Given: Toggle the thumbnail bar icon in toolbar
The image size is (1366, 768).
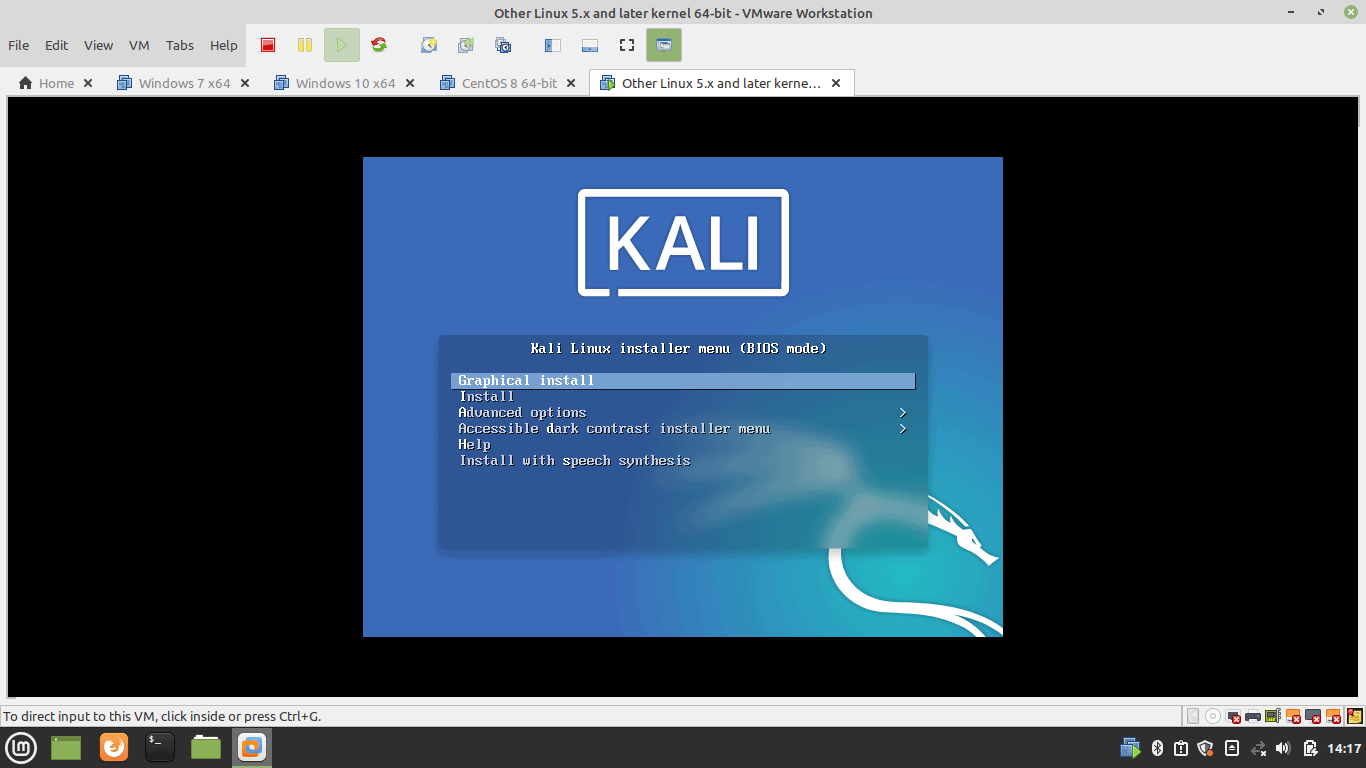Looking at the screenshot, I should (590, 45).
